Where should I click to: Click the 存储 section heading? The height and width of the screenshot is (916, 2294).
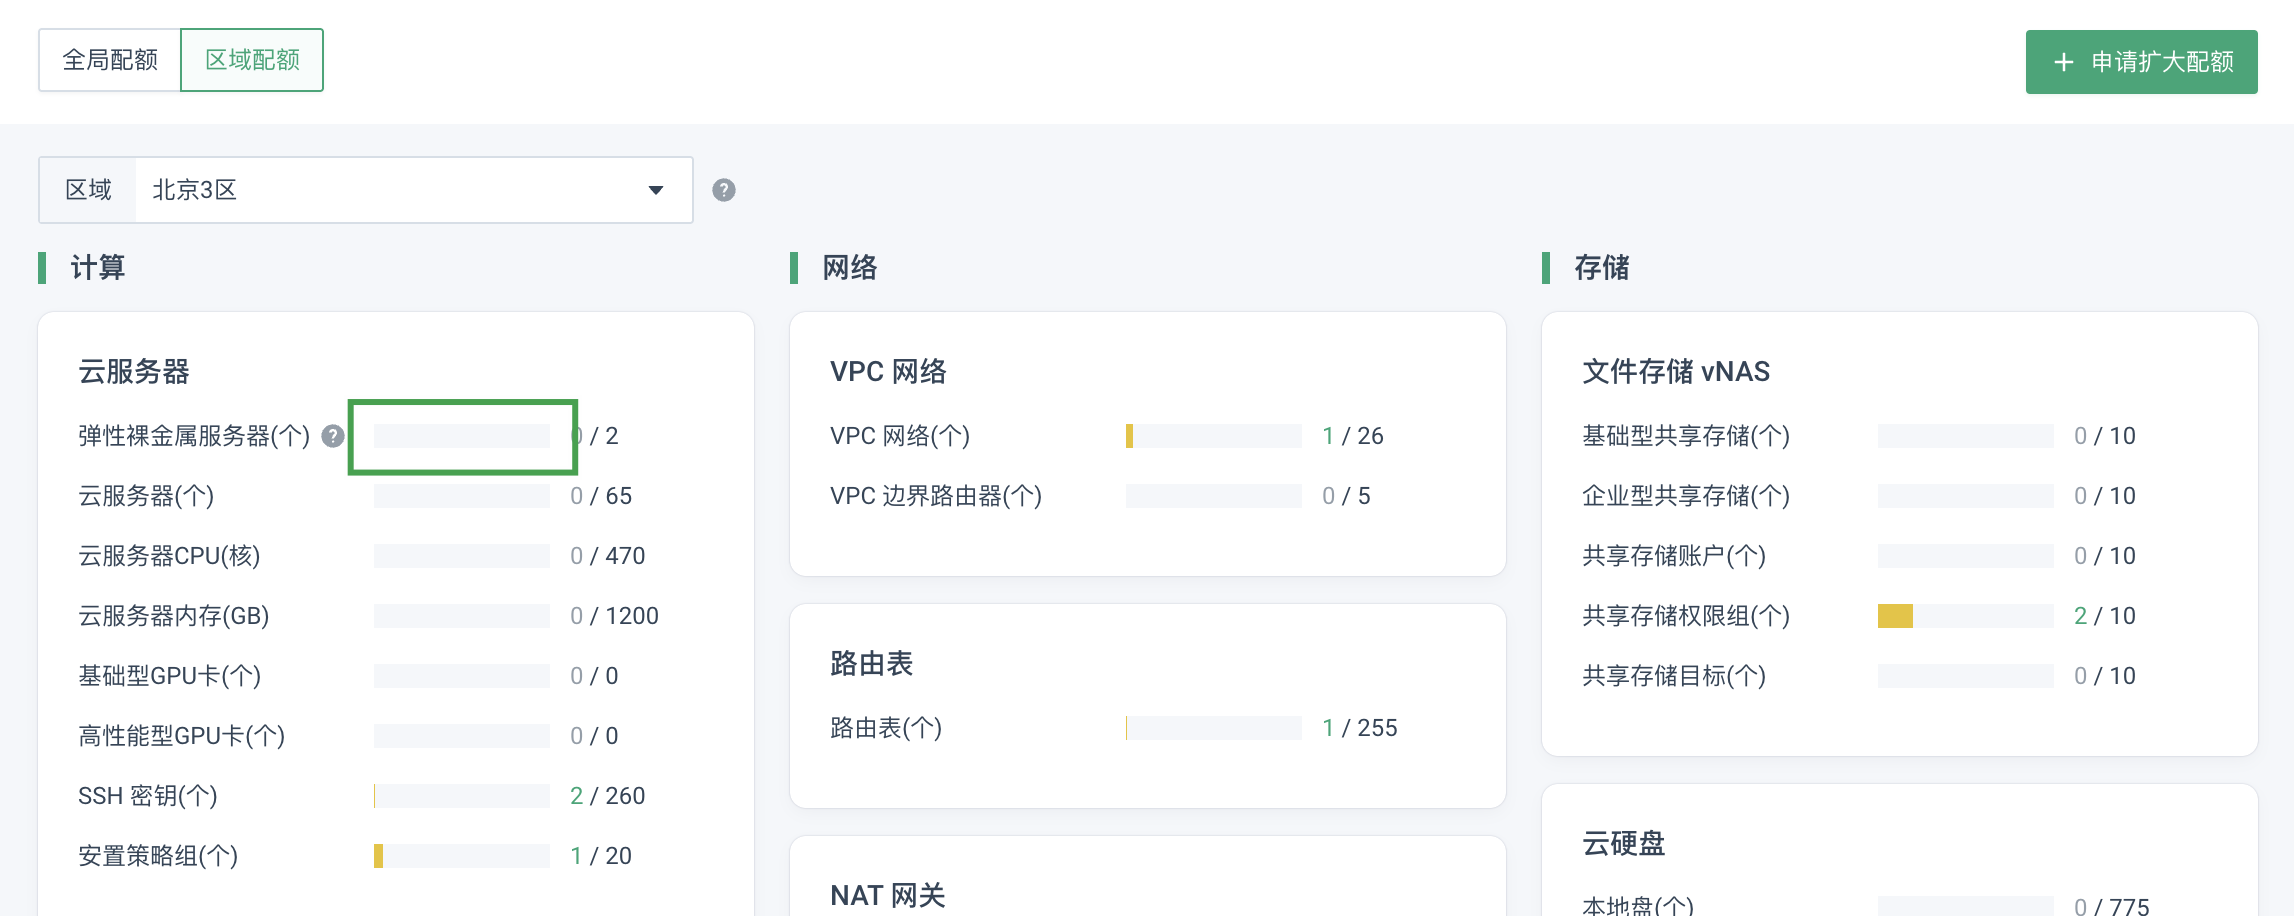1602,268
